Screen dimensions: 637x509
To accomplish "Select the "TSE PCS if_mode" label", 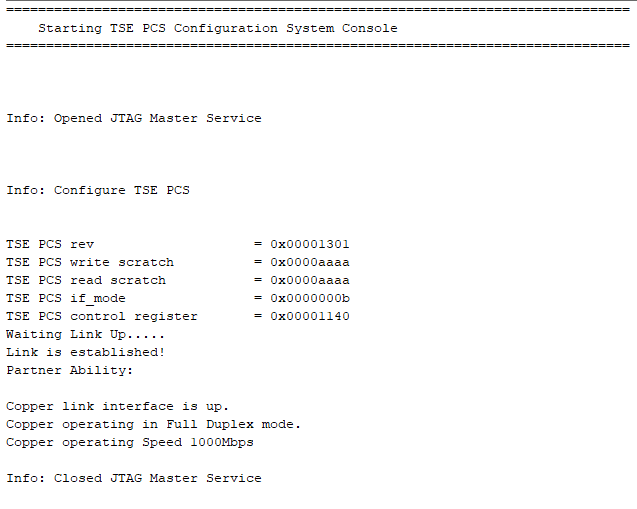I will [x=66, y=298].
